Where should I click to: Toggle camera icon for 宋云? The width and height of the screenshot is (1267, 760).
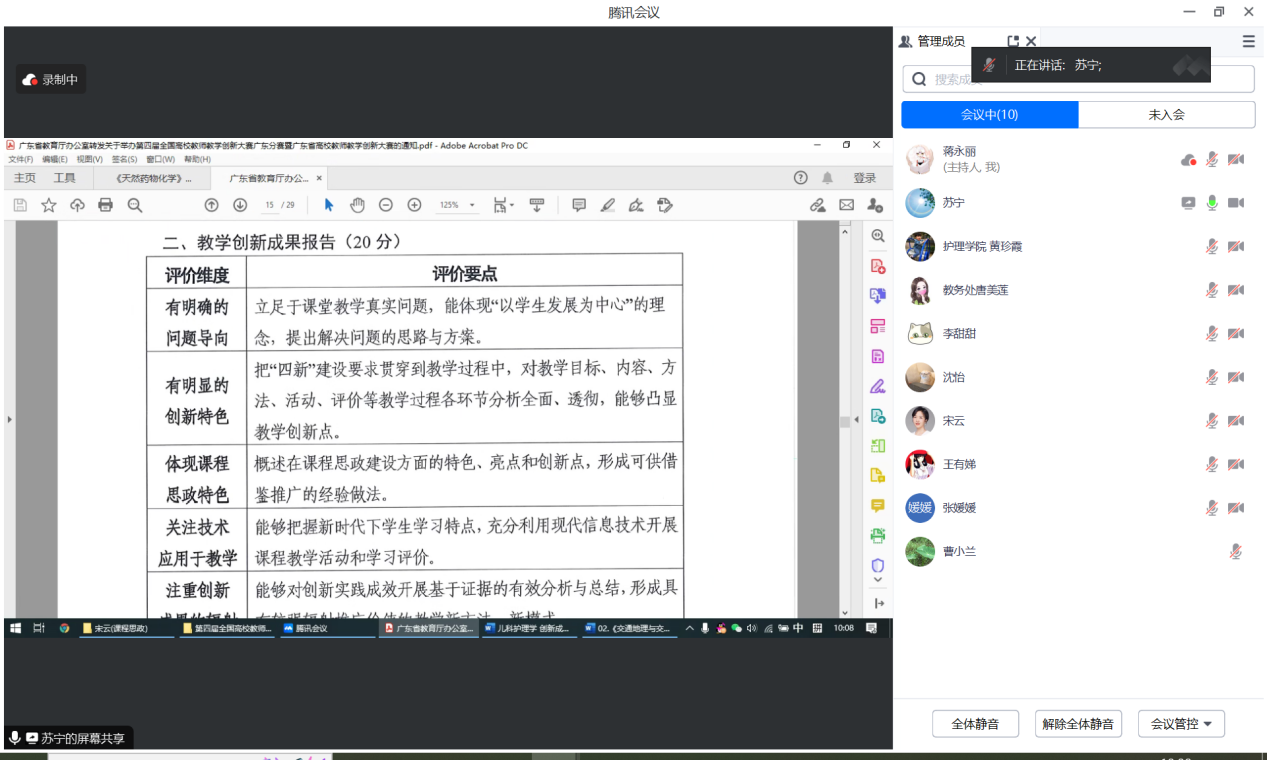coord(1236,421)
